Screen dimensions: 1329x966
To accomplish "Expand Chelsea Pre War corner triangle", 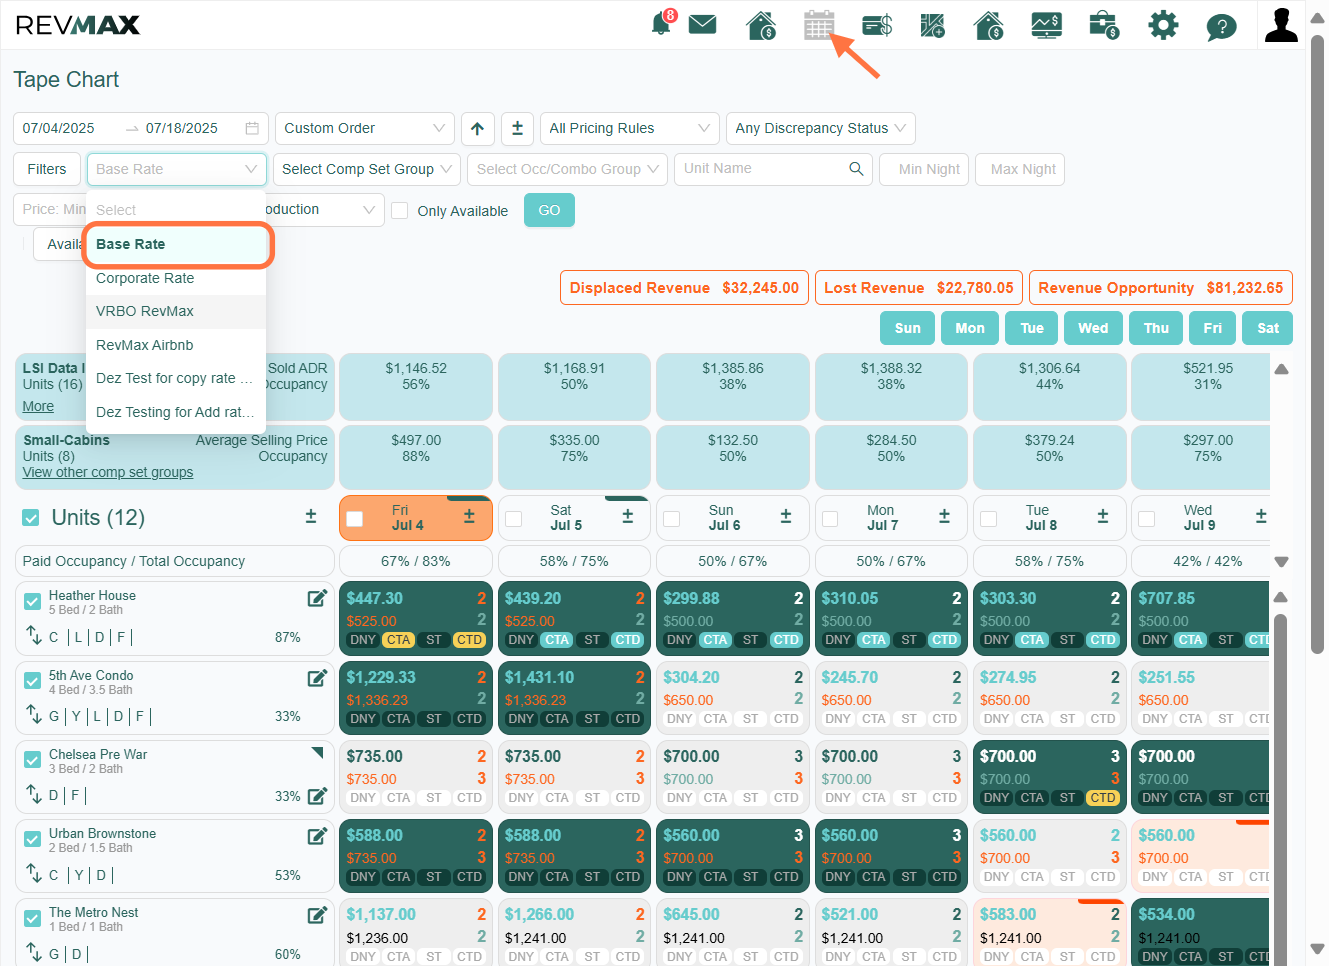I will [318, 752].
